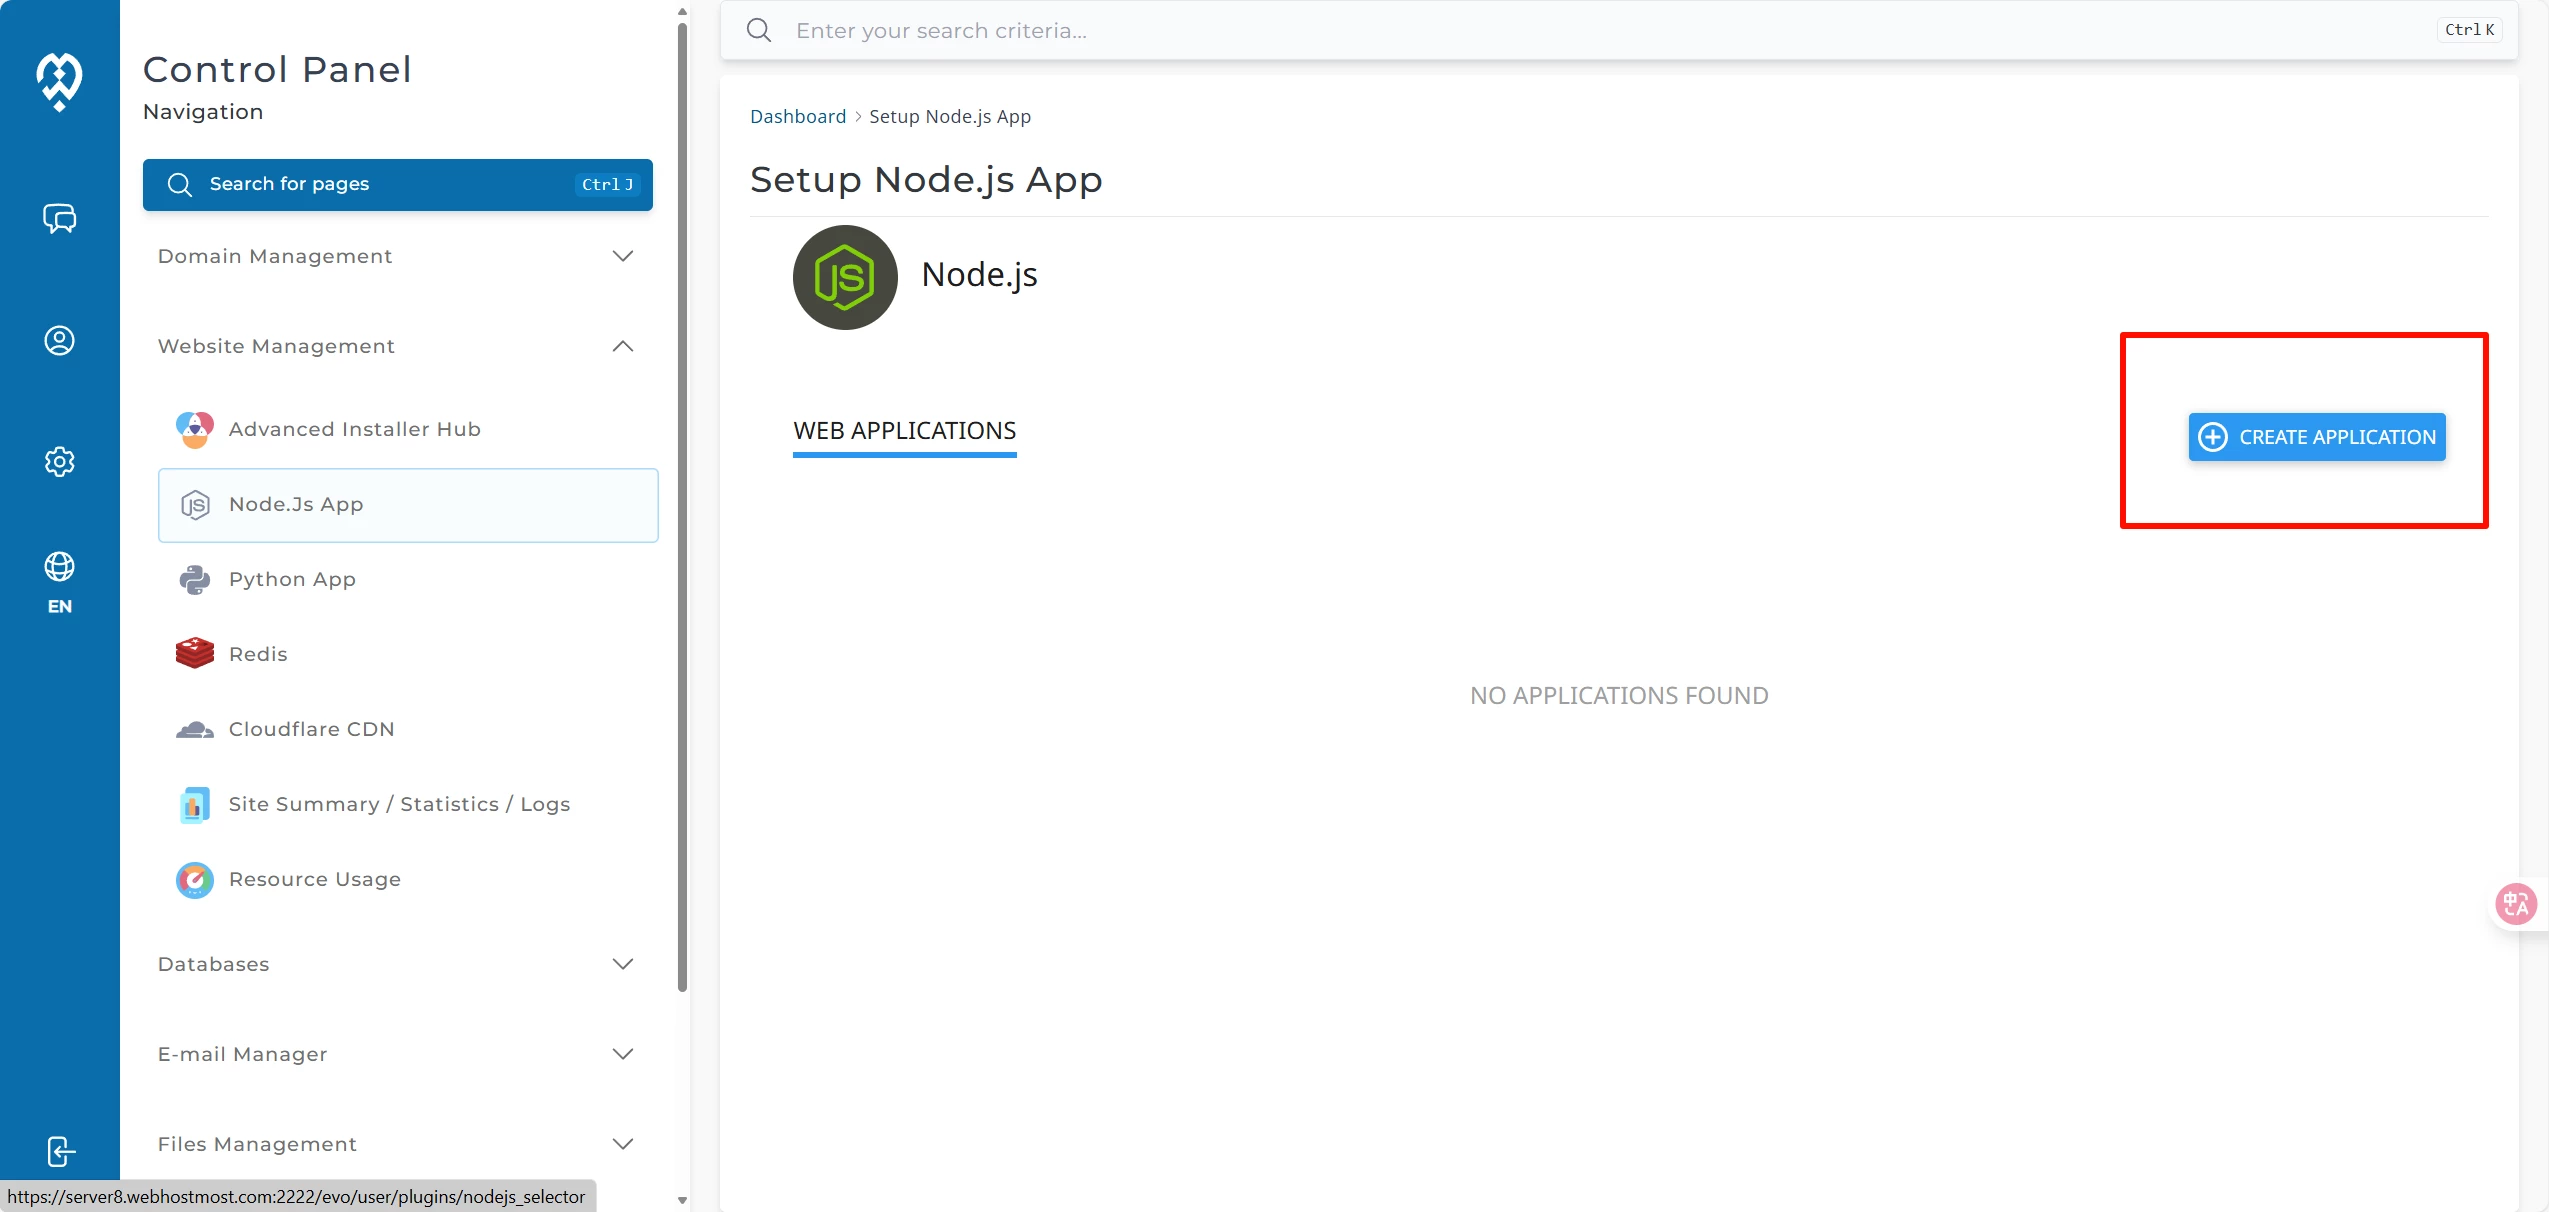
Task: Click the CREATE APPLICATION button
Action: [2316, 437]
